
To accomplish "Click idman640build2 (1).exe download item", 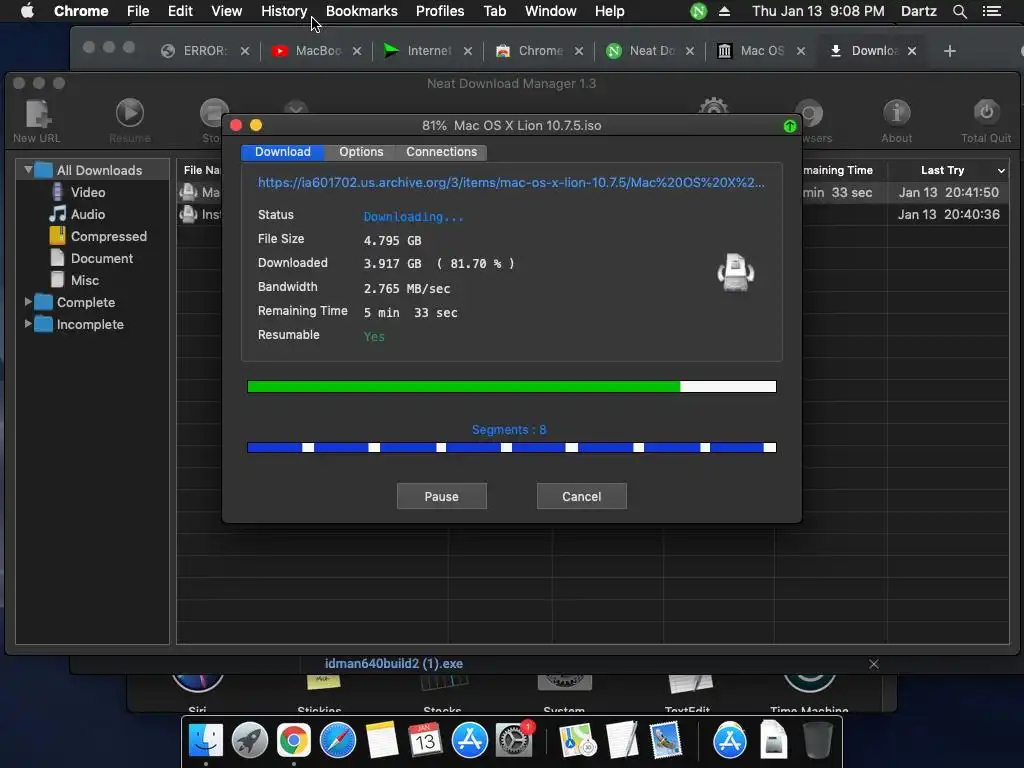I will coord(394,664).
